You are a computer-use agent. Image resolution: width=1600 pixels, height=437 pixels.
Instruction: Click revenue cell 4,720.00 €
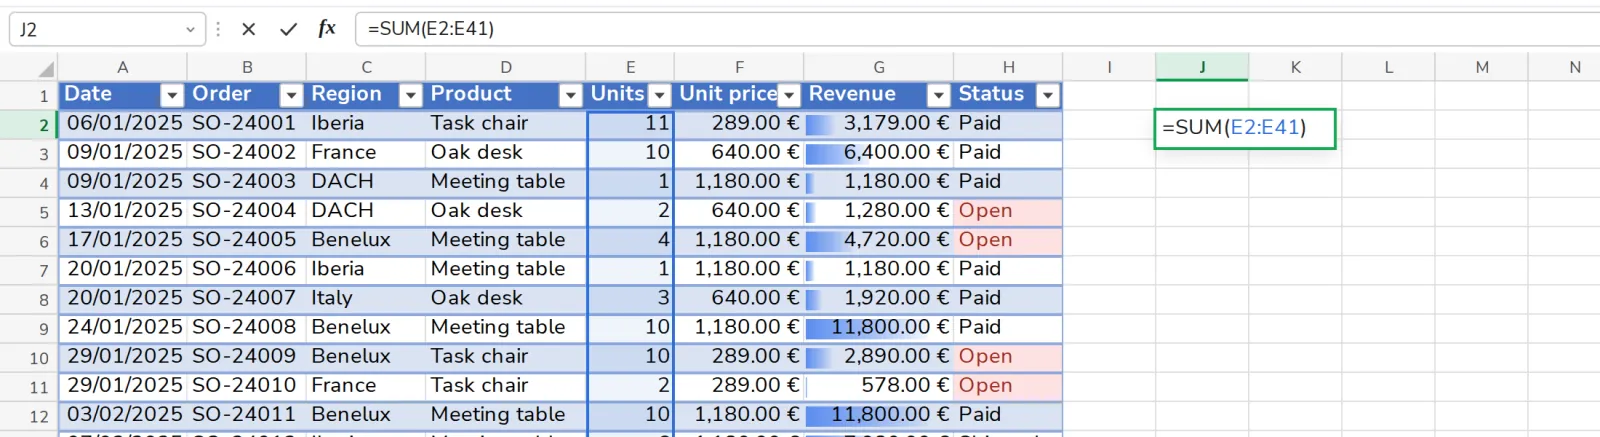[879, 240]
